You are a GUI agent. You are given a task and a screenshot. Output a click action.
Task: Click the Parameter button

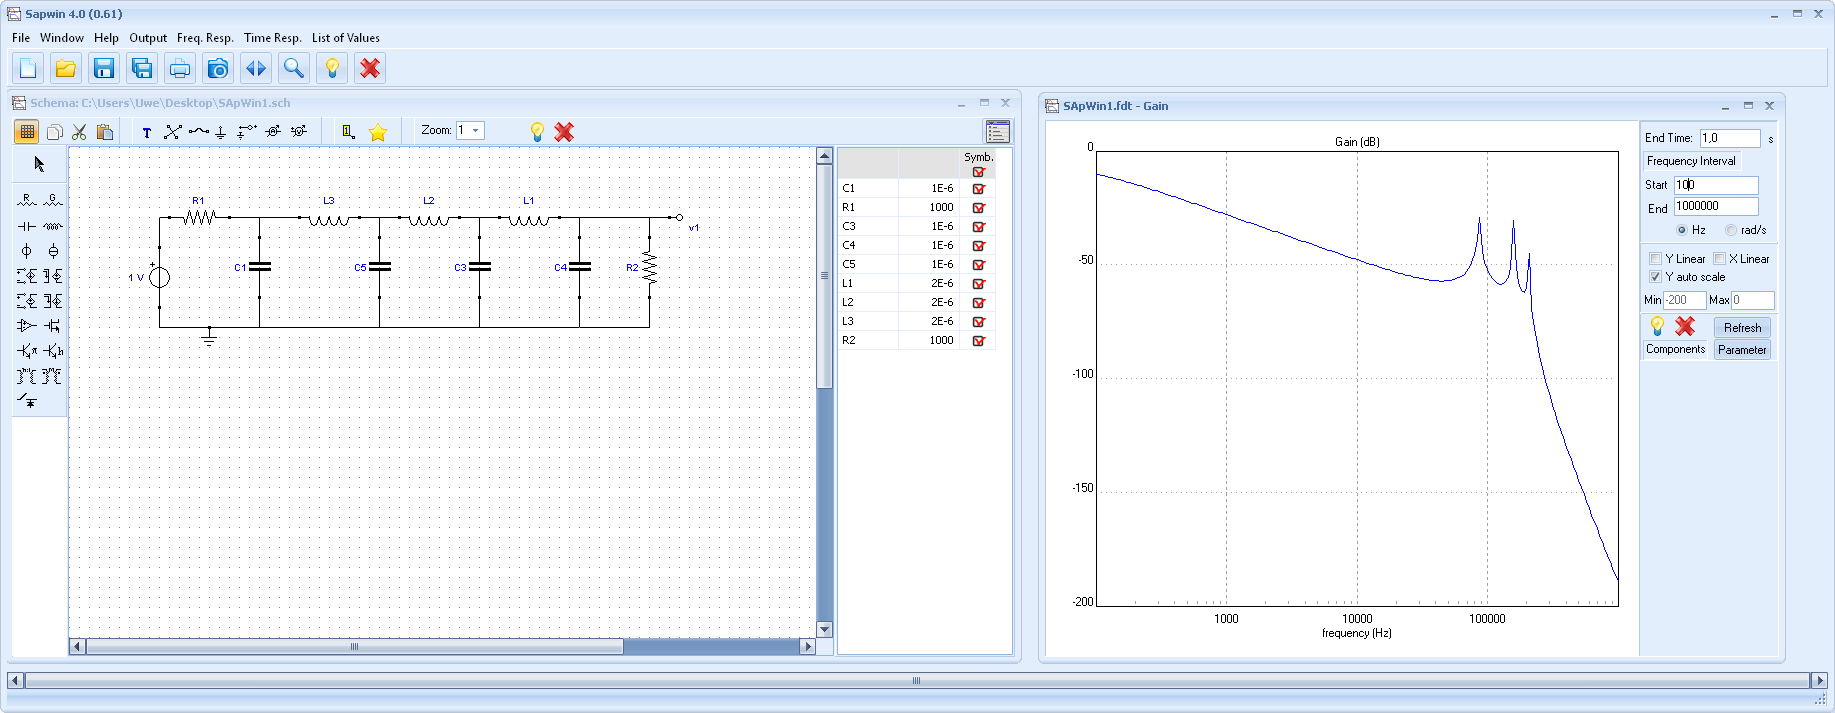[x=1743, y=350]
